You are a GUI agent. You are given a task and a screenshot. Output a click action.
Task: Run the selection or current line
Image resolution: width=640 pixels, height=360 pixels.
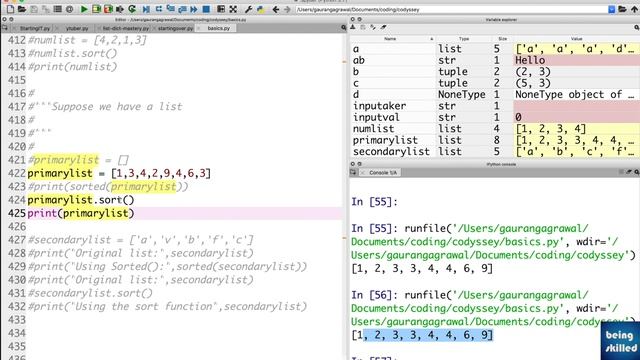click(x=120, y=9)
